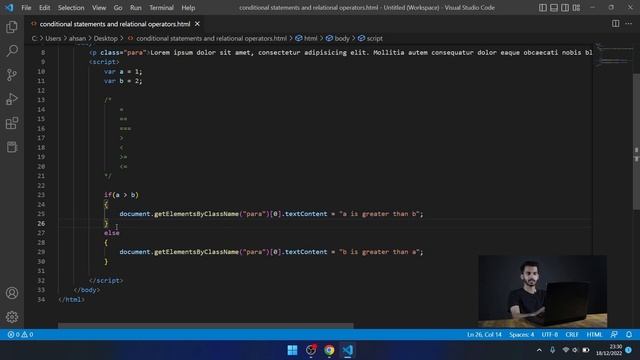The width and height of the screenshot is (640, 360).
Task: Open the Selection menu
Action: tap(71, 8)
